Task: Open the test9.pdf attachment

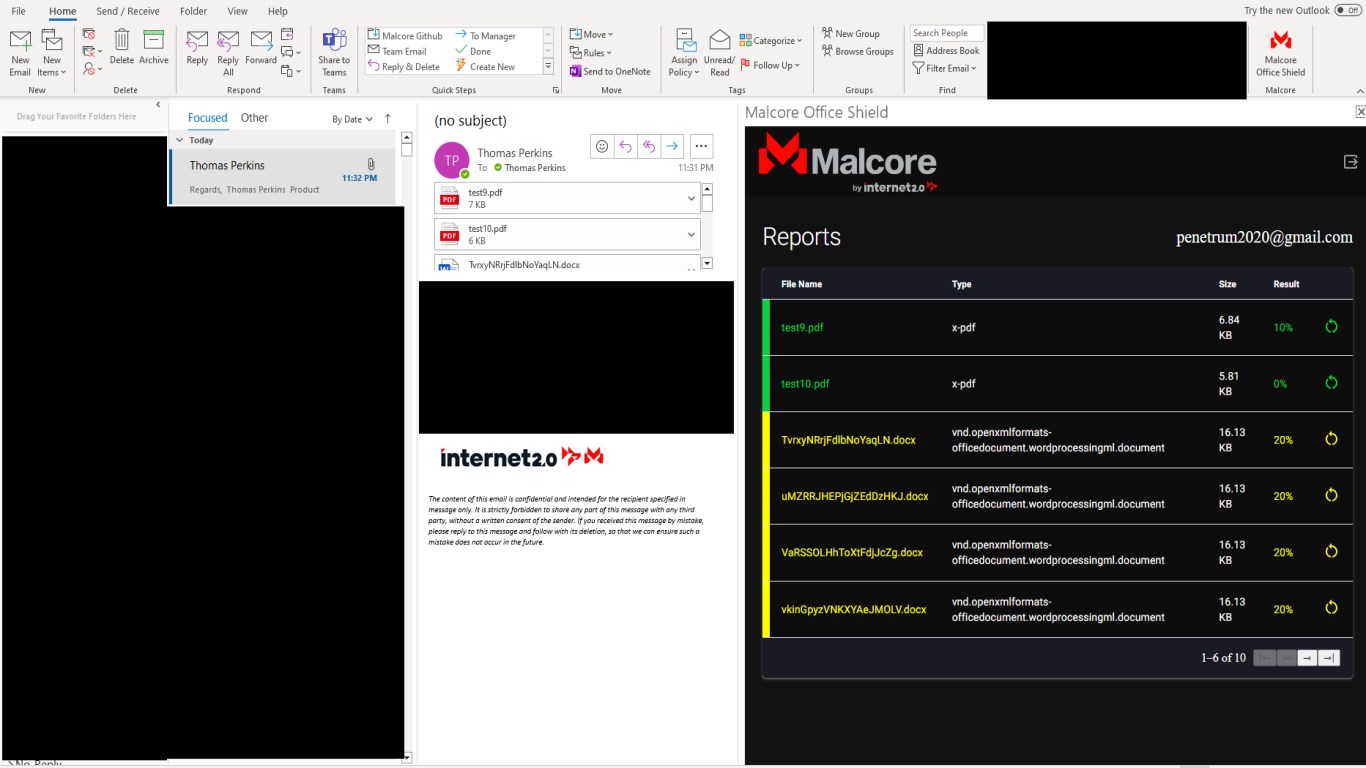Action: point(558,198)
